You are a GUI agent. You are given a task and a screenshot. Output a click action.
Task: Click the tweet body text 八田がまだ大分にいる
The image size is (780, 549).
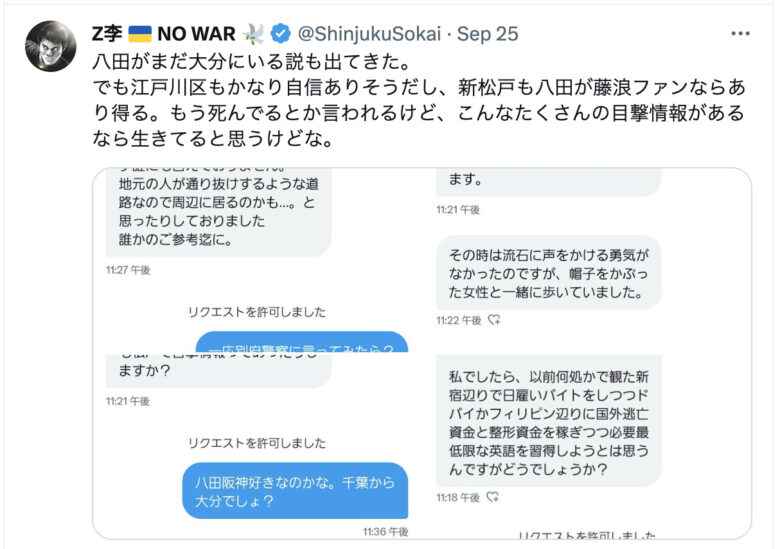click(x=252, y=62)
